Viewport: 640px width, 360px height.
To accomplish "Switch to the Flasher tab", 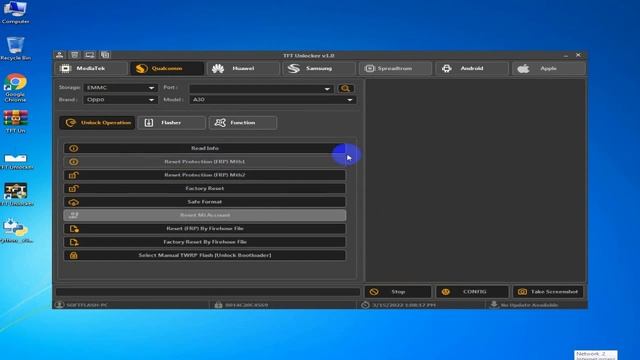I will tap(171, 123).
